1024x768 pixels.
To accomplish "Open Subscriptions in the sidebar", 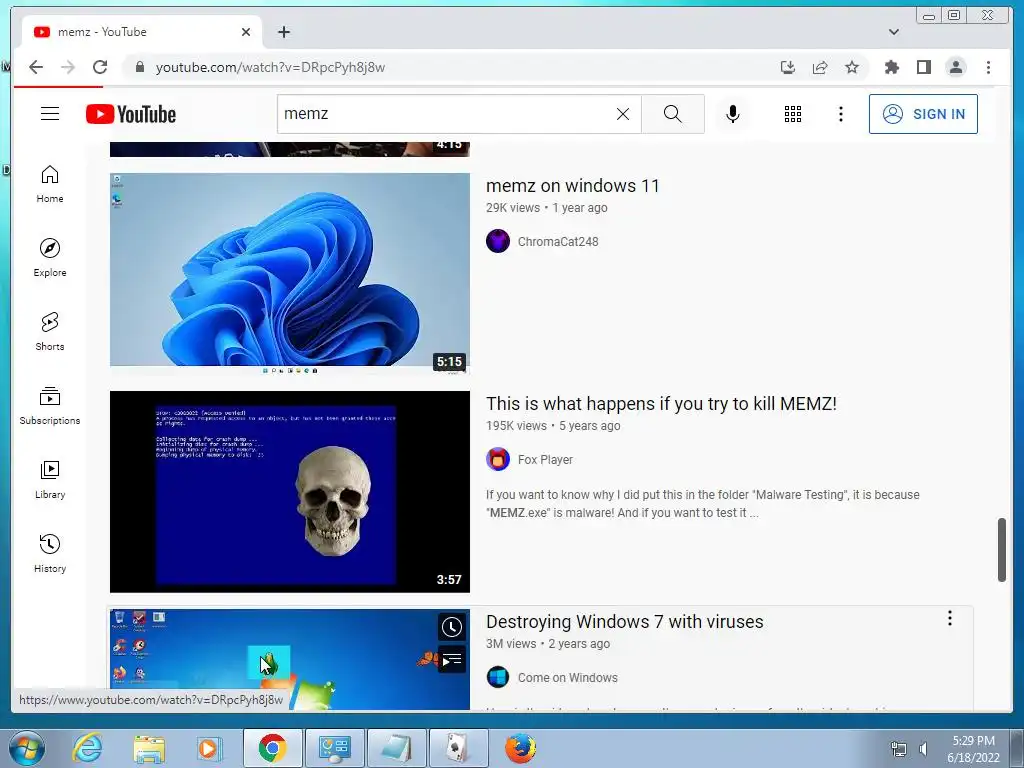I will click(50, 406).
